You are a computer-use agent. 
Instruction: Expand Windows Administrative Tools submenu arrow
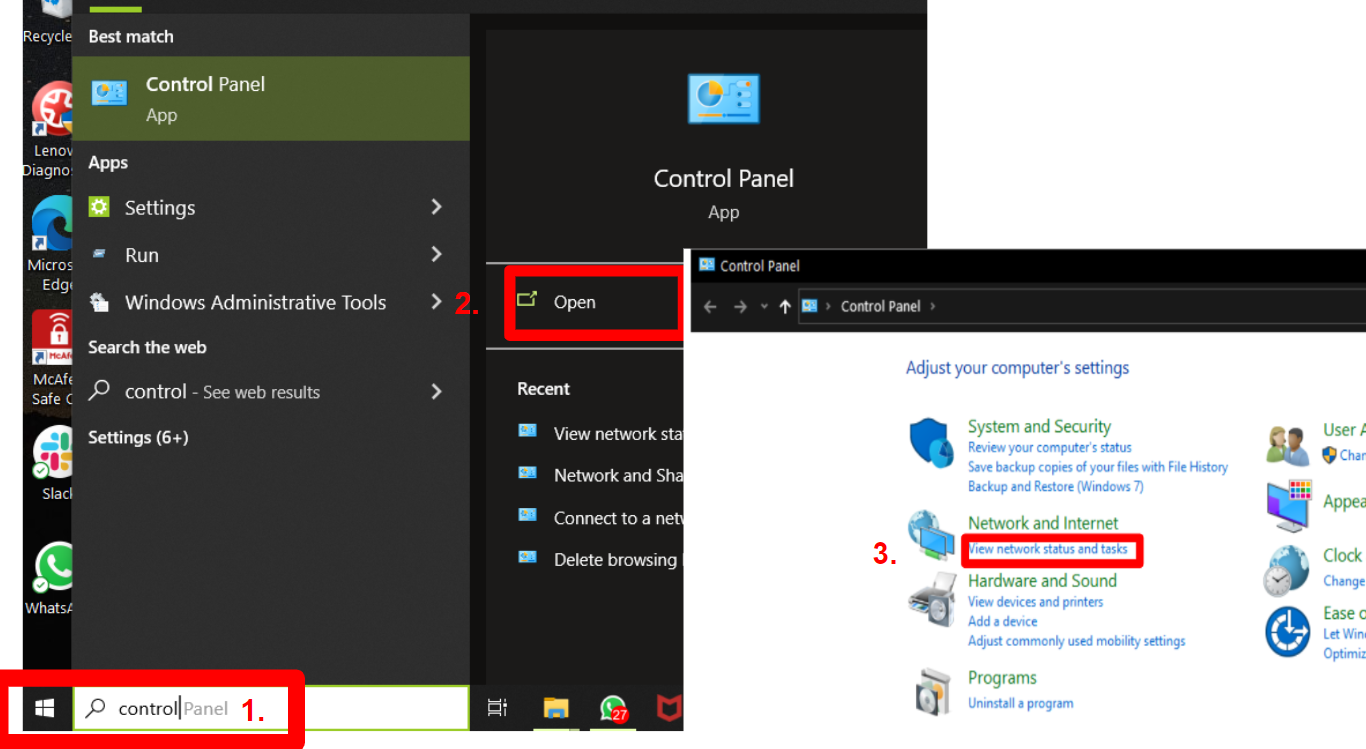[436, 302]
